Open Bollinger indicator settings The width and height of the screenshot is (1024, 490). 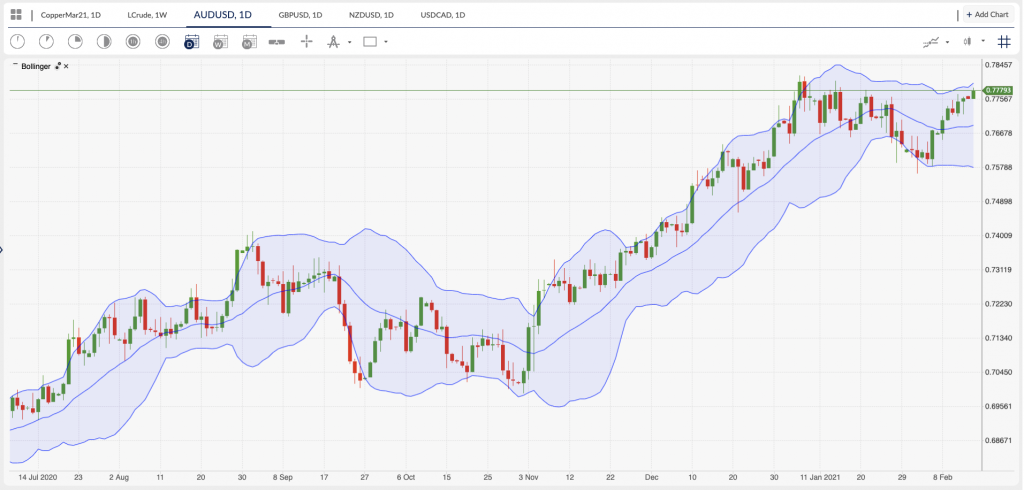(58, 66)
